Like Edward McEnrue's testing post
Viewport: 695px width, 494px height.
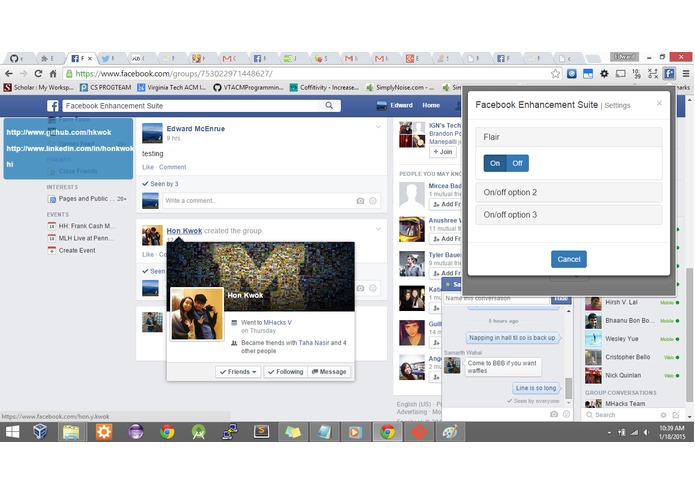pyautogui.click(x=148, y=167)
